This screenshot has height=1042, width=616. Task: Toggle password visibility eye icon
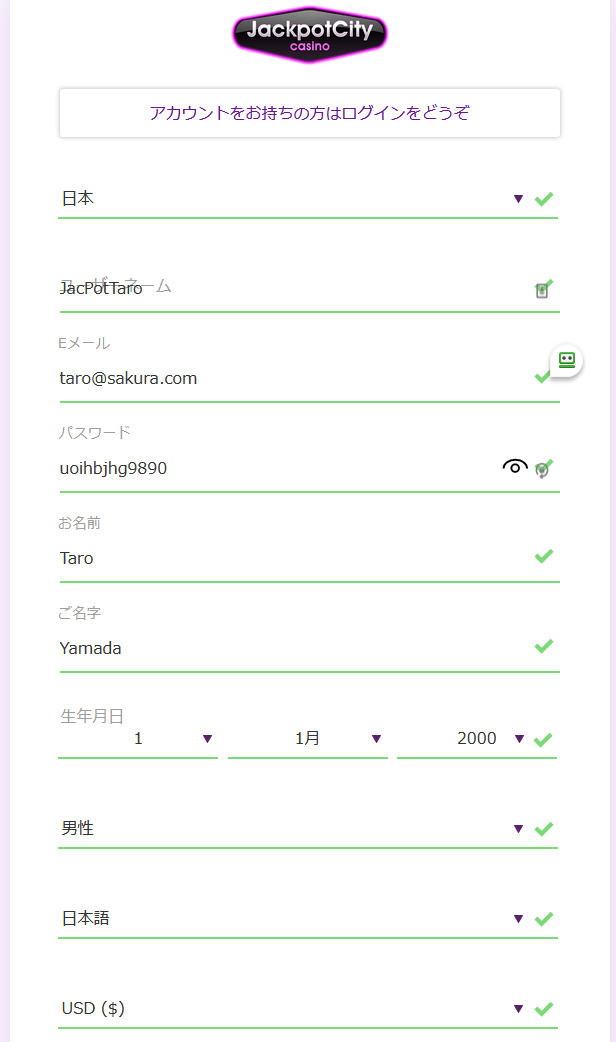(515, 467)
